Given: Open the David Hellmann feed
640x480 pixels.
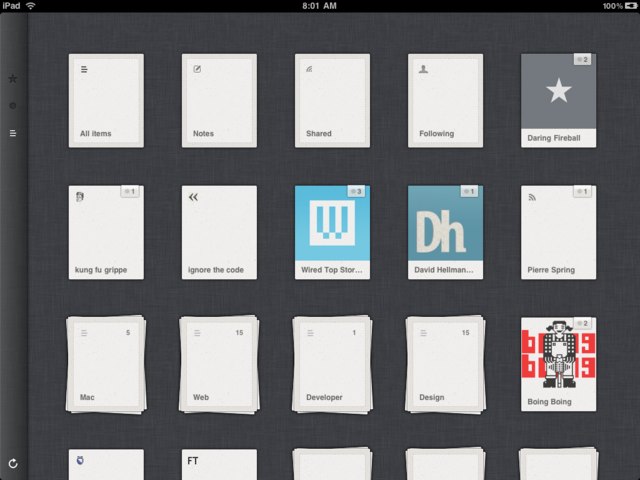Looking at the screenshot, I should click(x=445, y=232).
